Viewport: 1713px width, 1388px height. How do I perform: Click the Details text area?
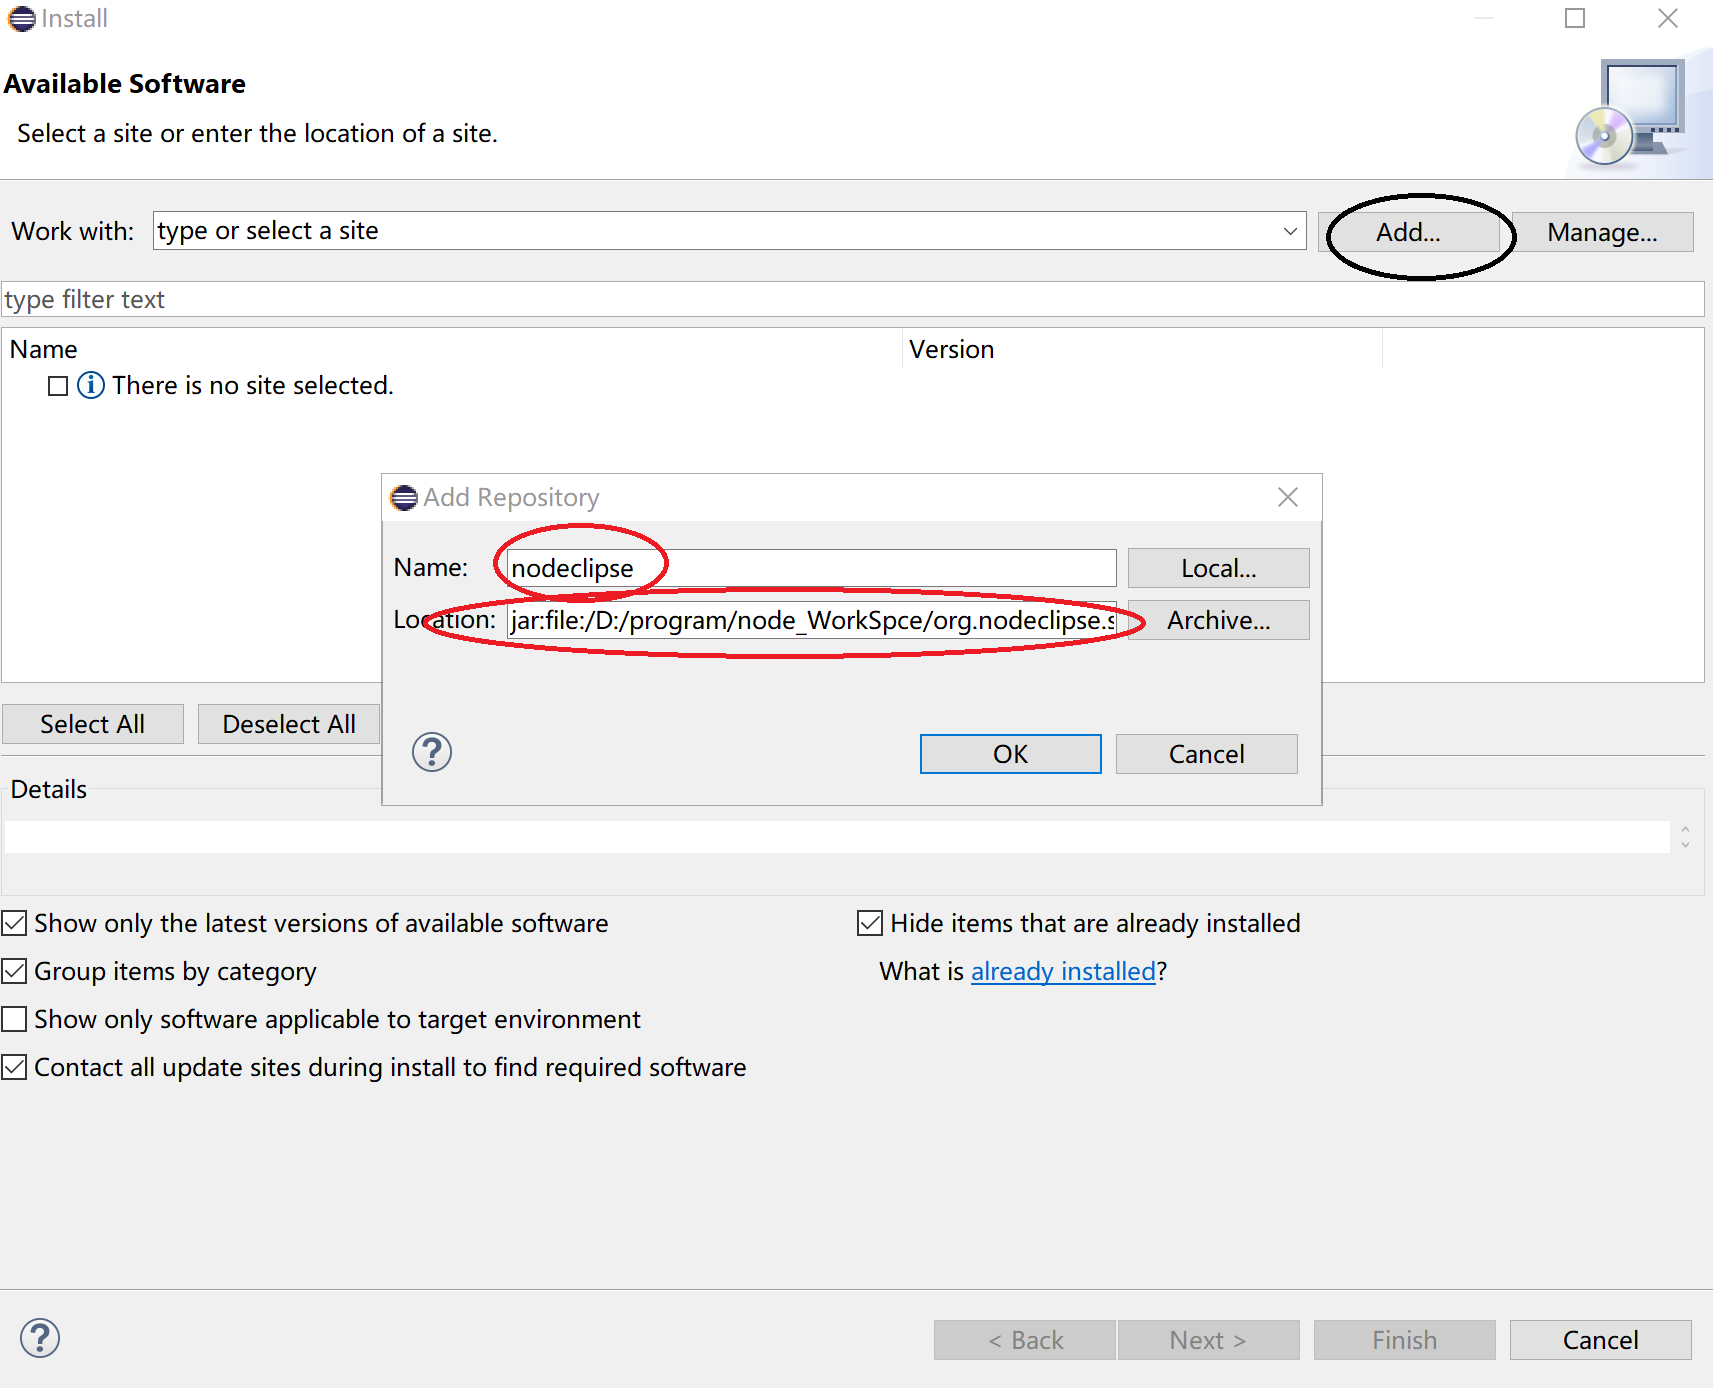(x=837, y=837)
